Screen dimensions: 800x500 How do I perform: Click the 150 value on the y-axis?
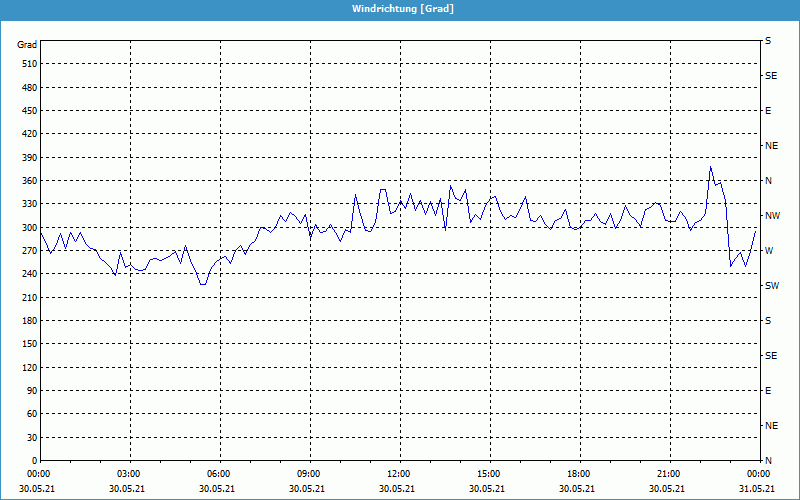[28, 344]
